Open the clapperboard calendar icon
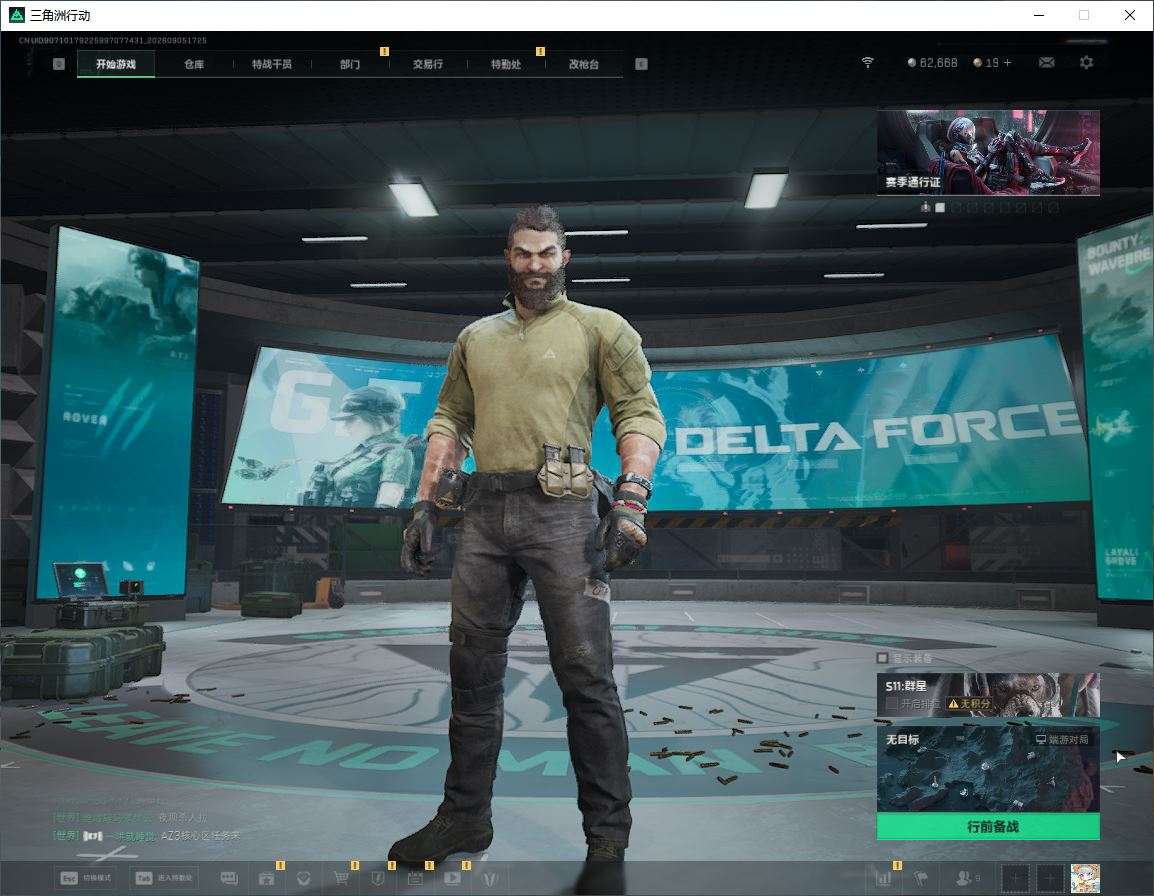Viewport: 1154px width, 896px height. (415, 878)
